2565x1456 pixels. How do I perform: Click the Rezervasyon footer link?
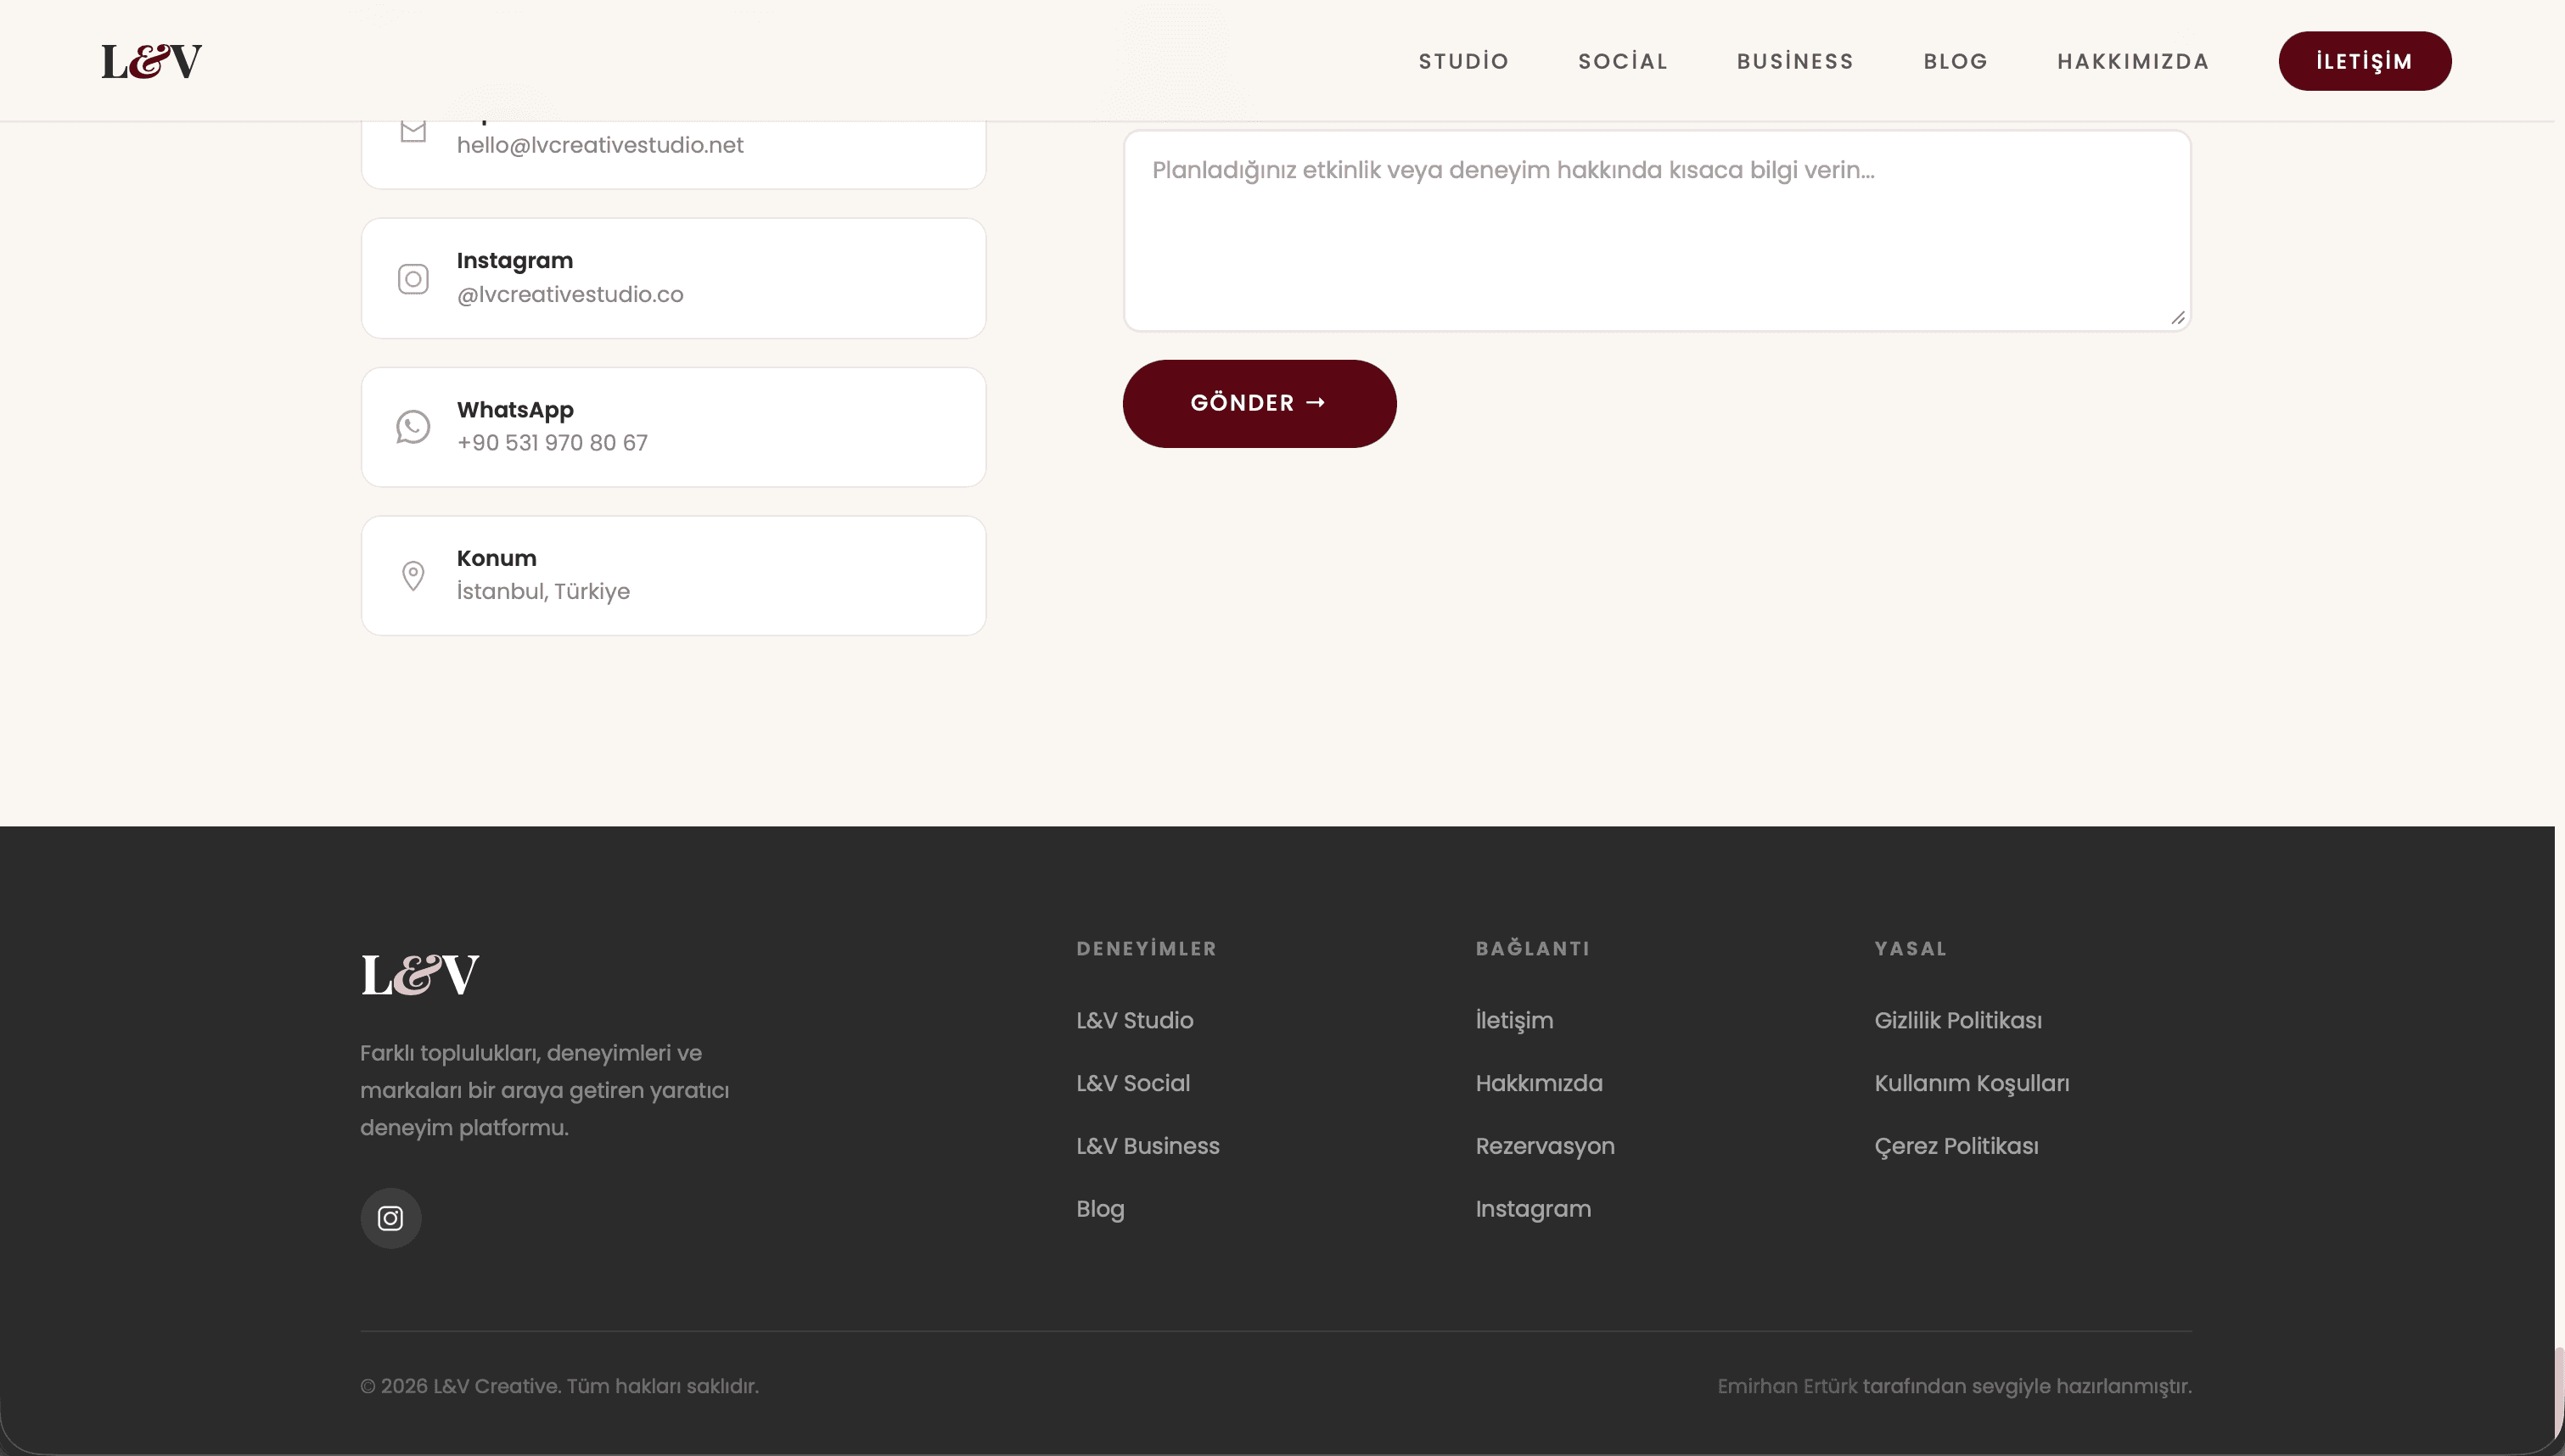[1544, 1146]
